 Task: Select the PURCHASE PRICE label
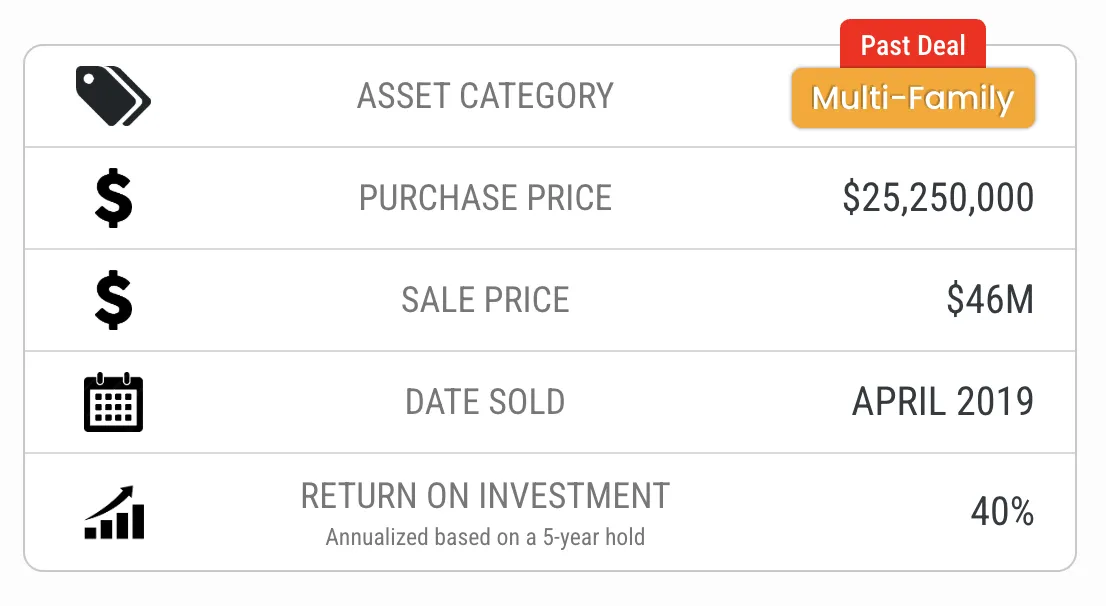[485, 198]
